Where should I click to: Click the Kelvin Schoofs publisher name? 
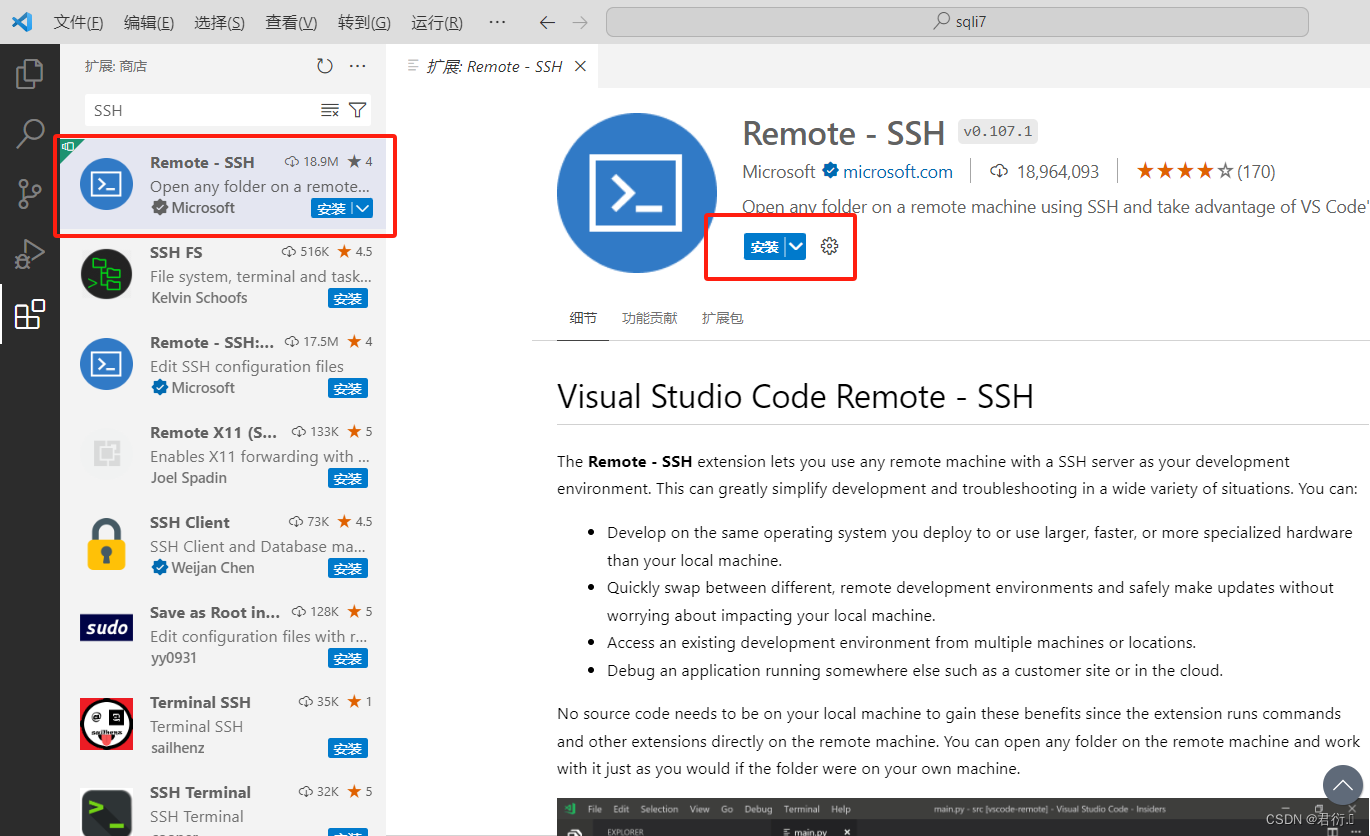[199, 297]
